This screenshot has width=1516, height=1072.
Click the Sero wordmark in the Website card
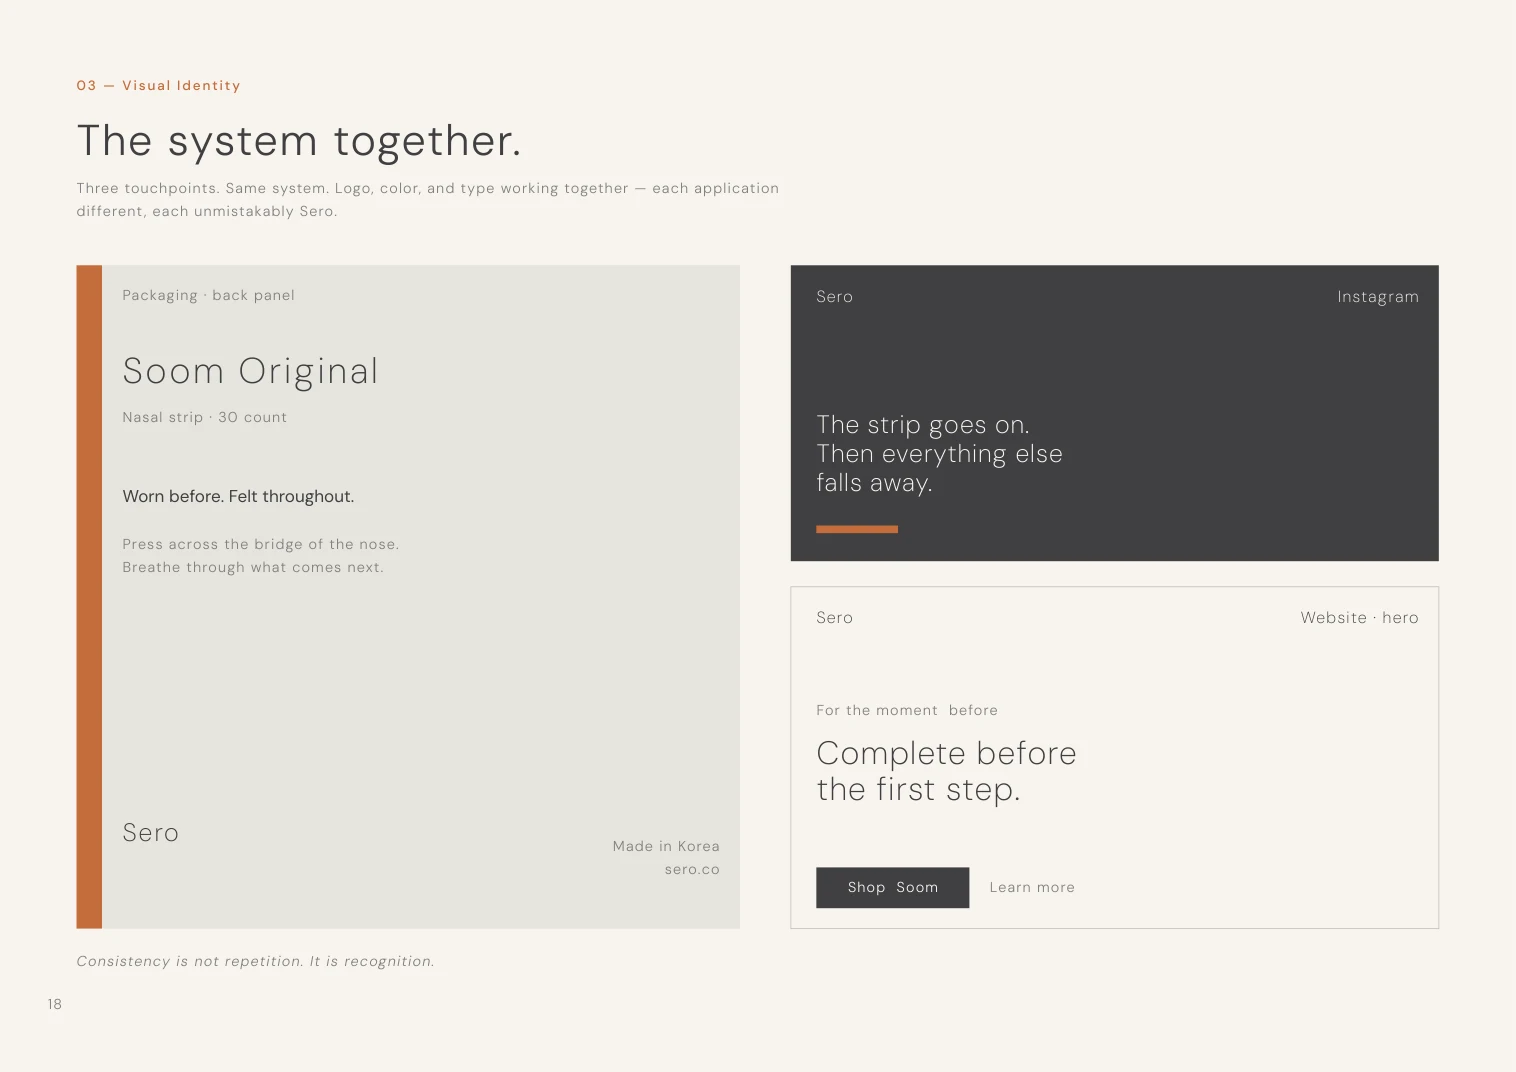[834, 617]
